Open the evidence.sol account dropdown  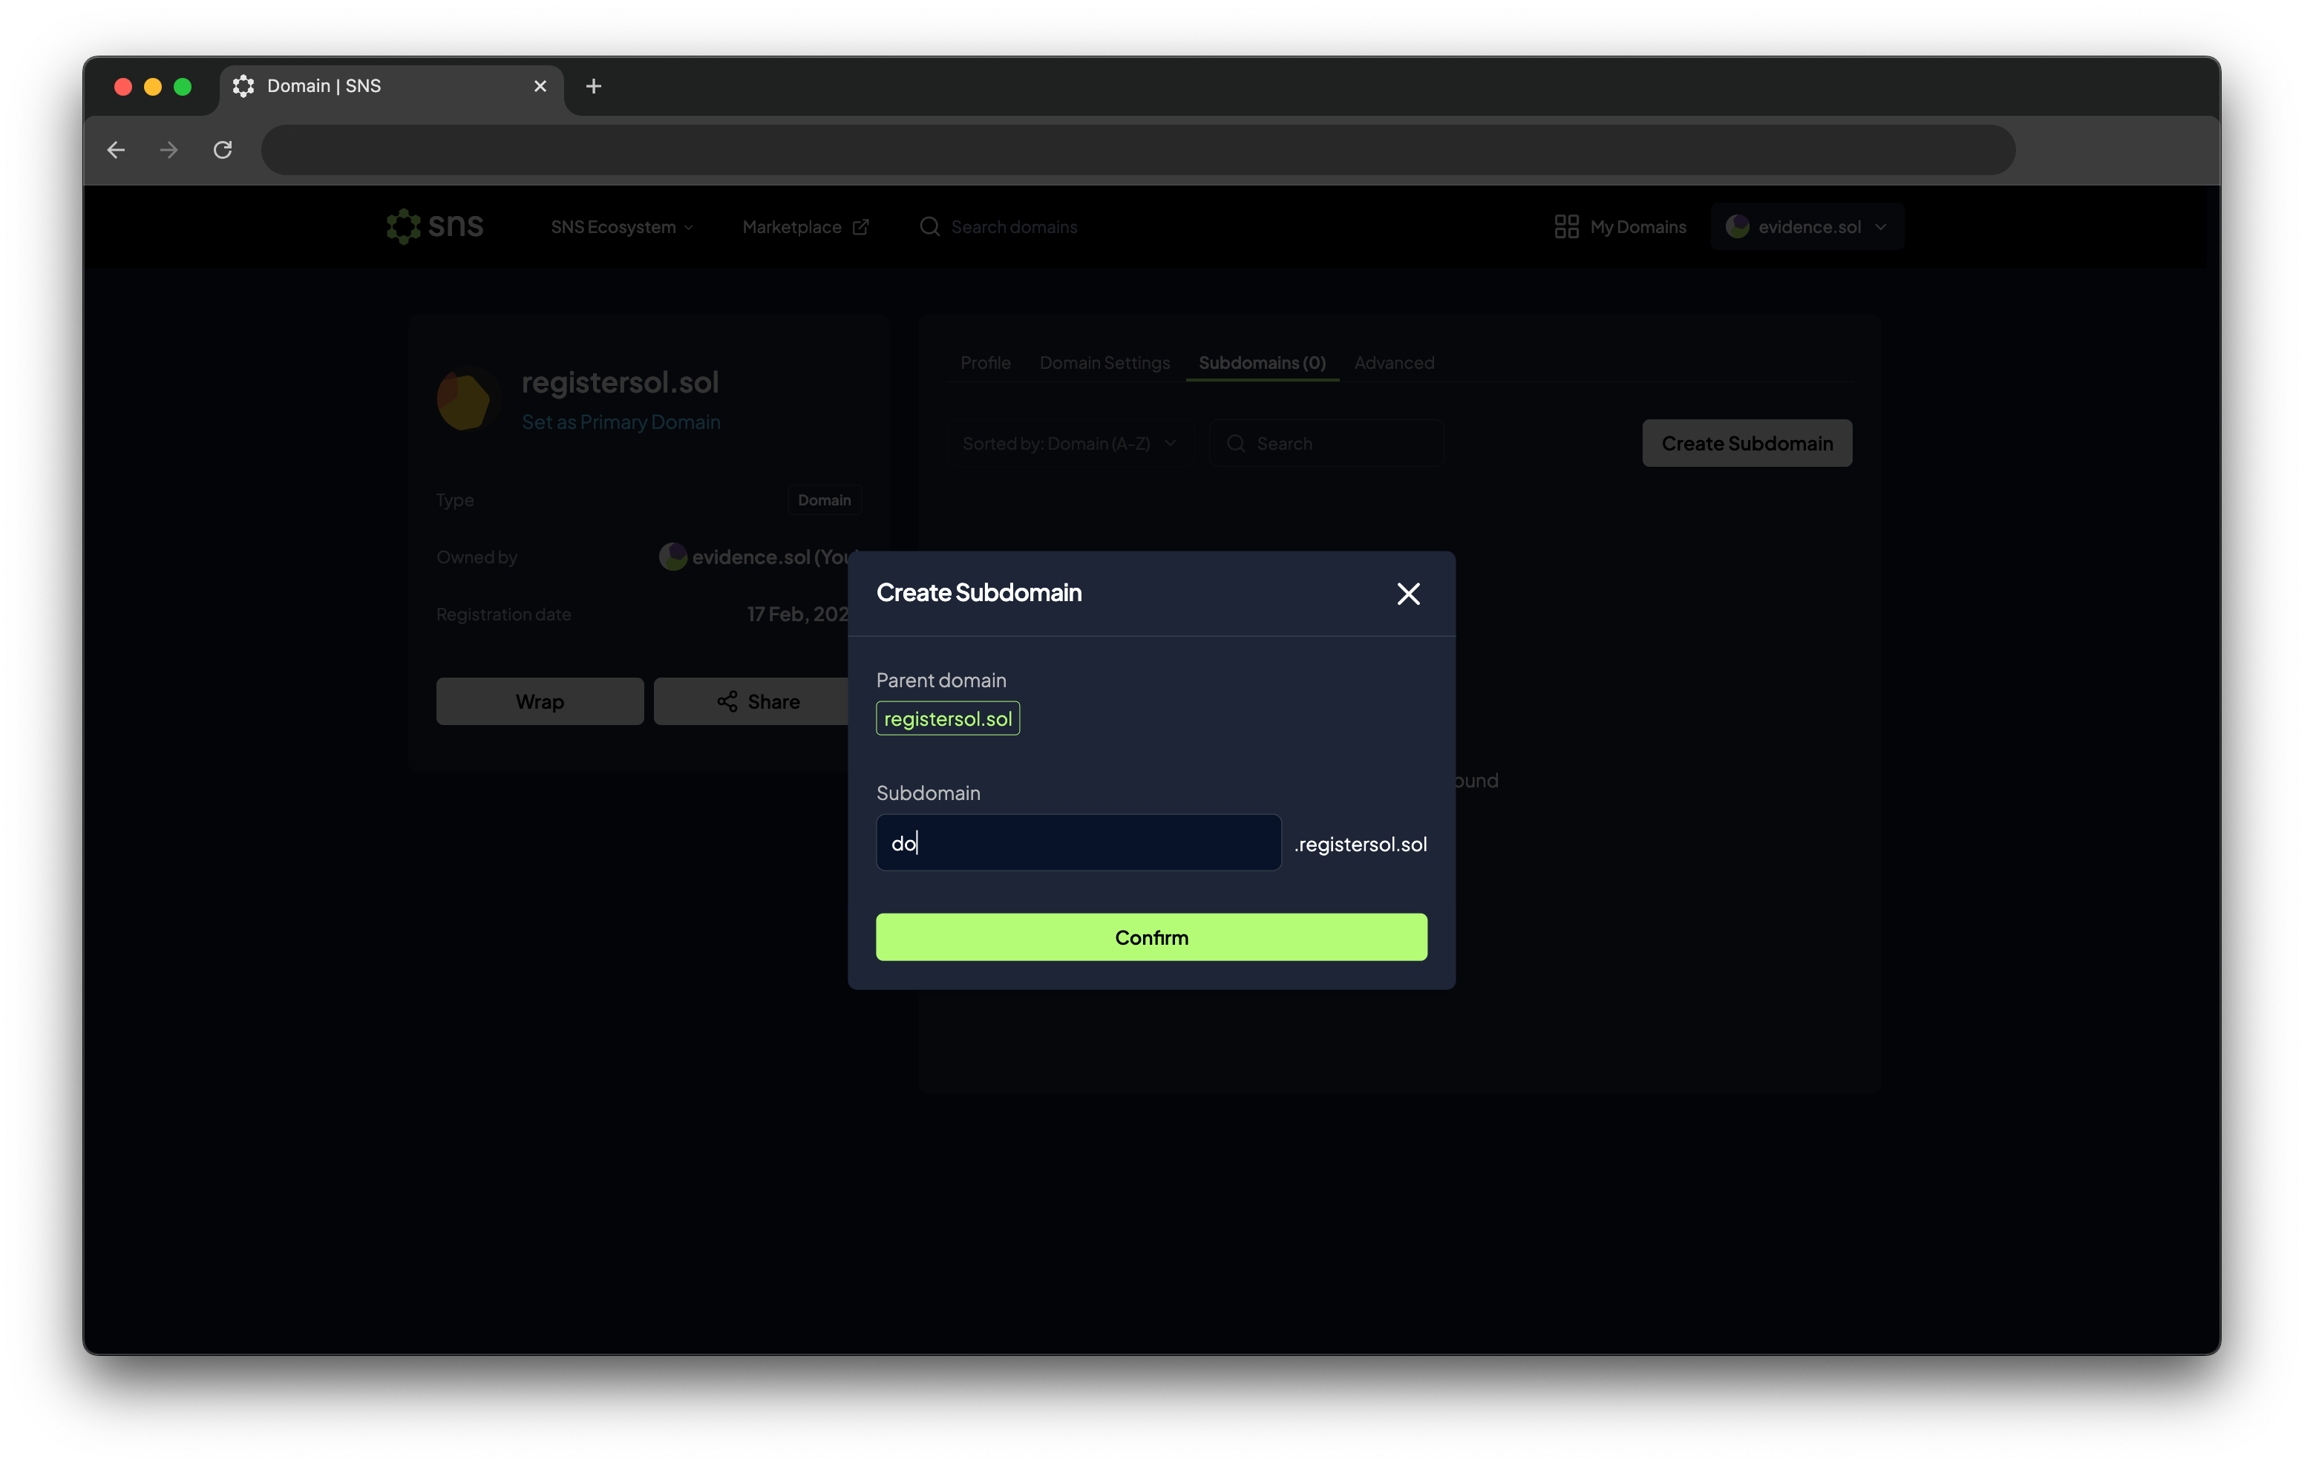coord(1806,227)
